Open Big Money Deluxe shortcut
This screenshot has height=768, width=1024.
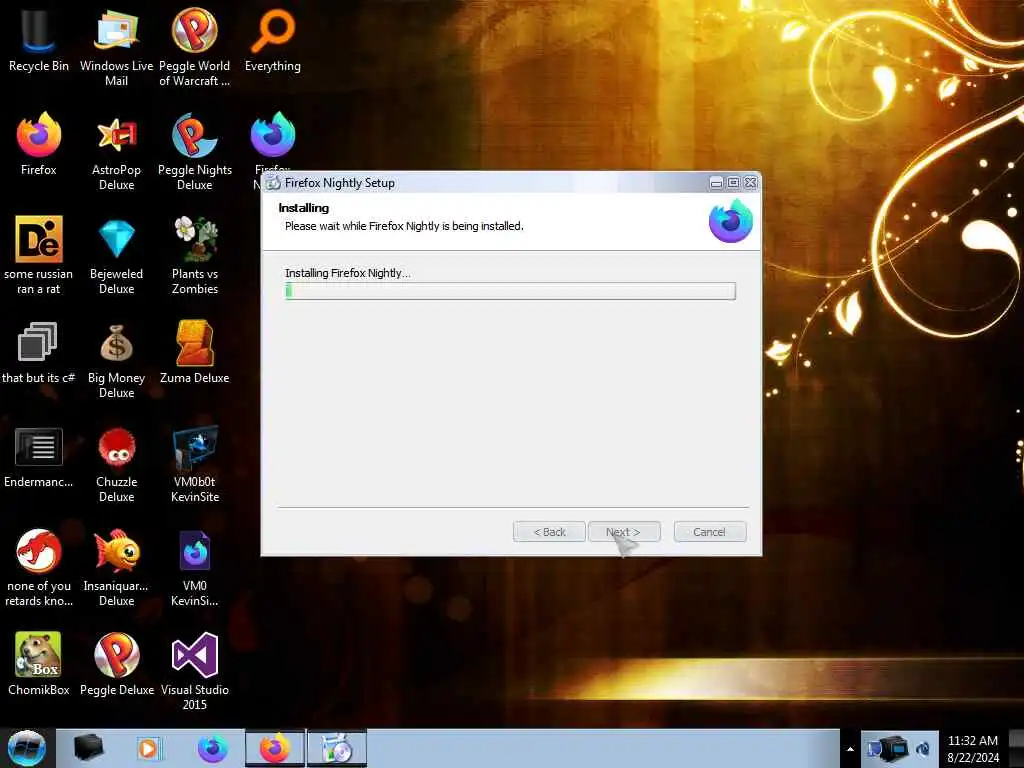pyautogui.click(x=116, y=359)
